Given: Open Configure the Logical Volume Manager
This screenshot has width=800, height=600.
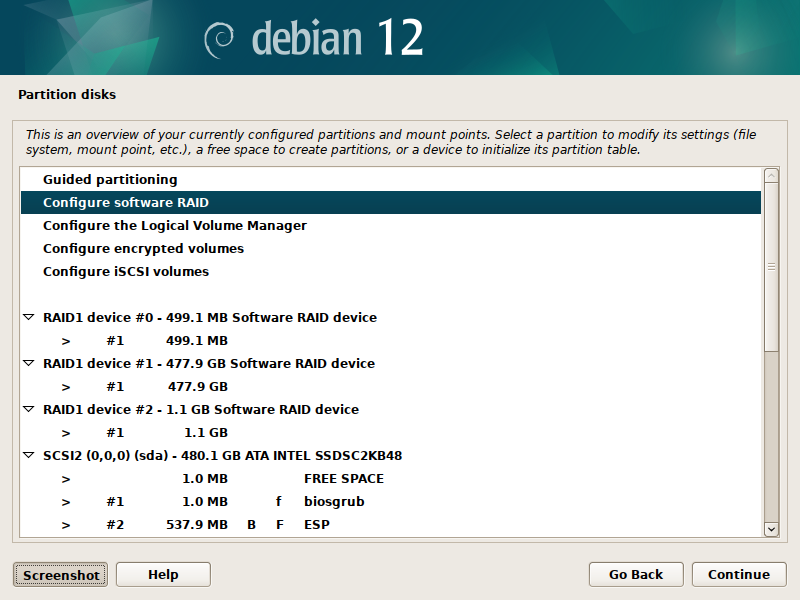Looking at the screenshot, I should (x=175, y=226).
